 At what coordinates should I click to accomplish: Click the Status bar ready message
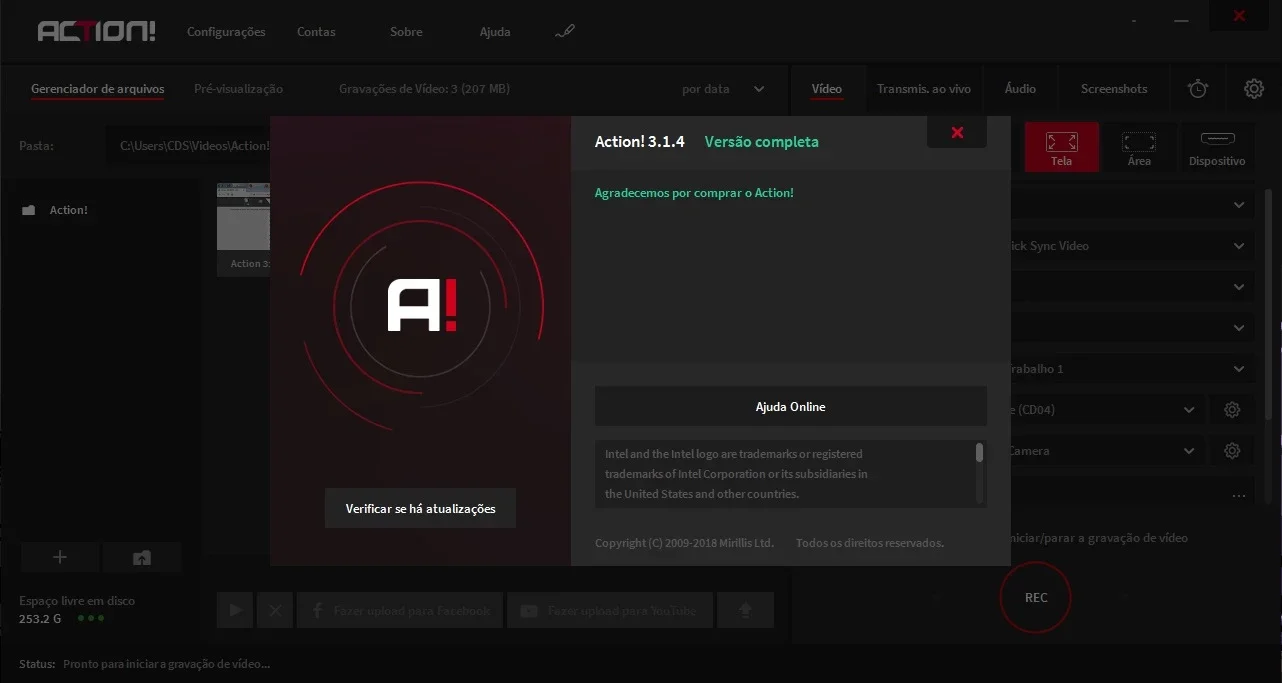[166, 664]
